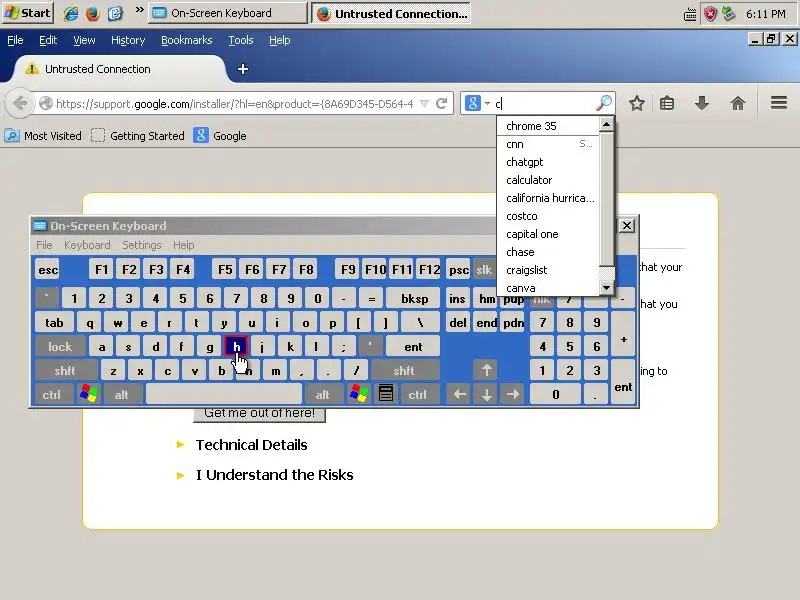The height and width of the screenshot is (600, 800).
Task: Open the Tools menu in Firefox
Action: click(x=240, y=40)
